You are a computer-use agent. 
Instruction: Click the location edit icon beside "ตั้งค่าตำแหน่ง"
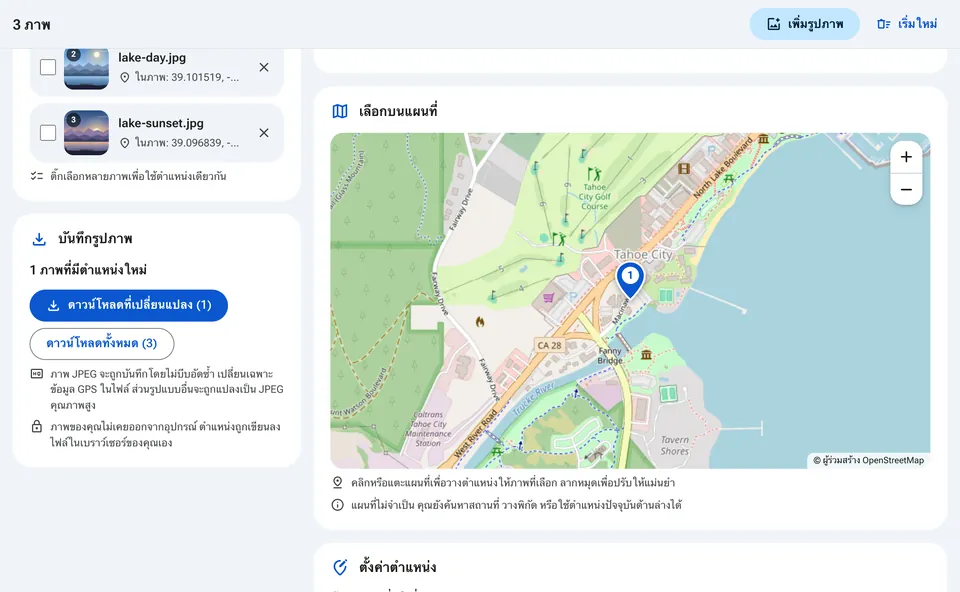[340, 567]
